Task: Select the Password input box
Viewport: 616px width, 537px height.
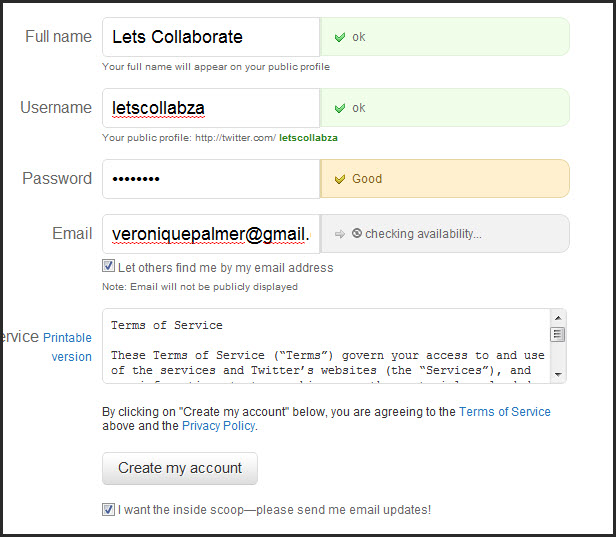Action: [210, 179]
